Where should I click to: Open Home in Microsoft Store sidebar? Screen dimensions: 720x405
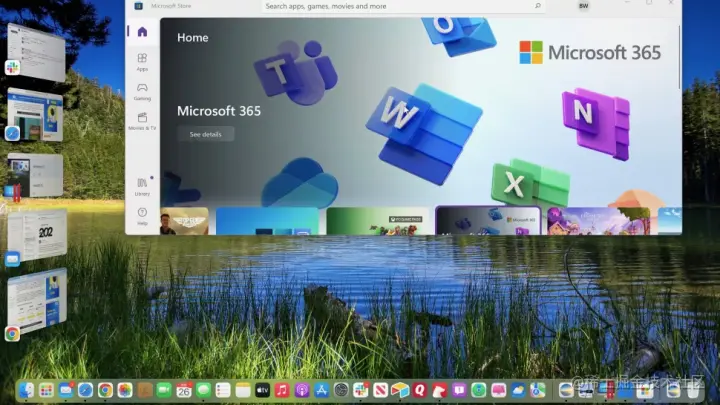(142, 32)
